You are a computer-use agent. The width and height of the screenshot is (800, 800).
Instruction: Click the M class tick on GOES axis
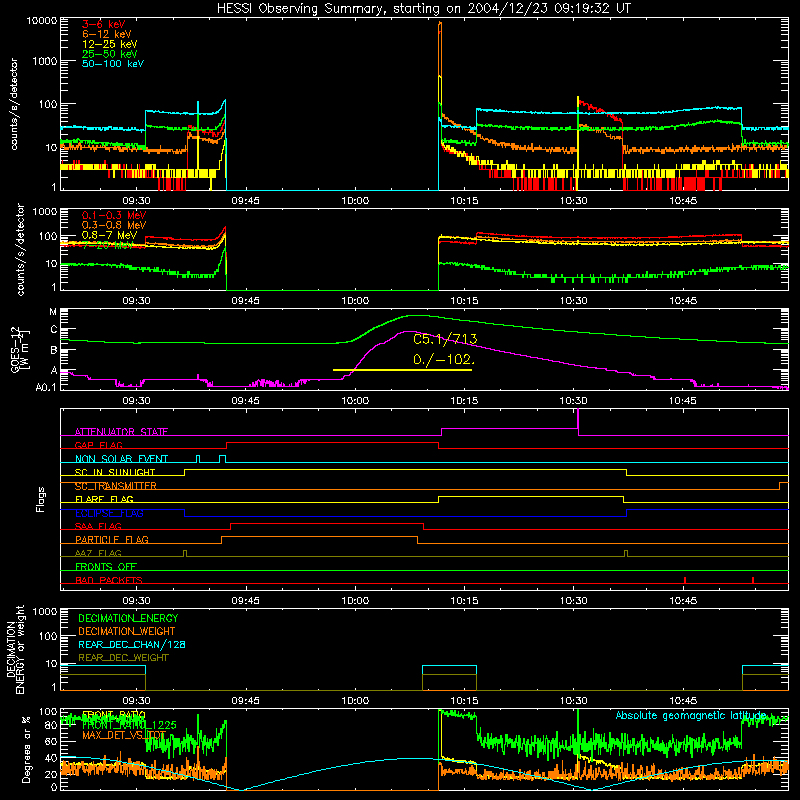(x=53, y=312)
